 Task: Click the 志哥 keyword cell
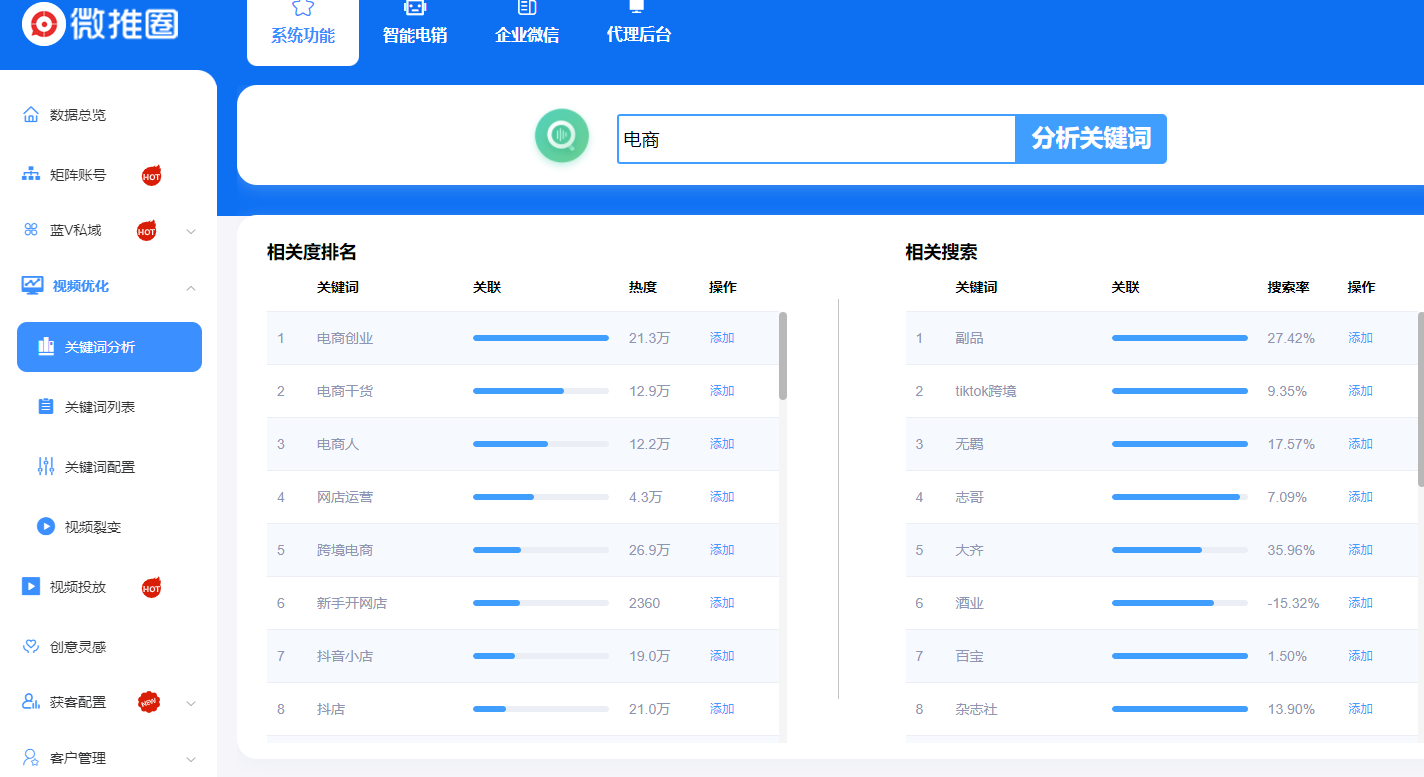[969, 497]
